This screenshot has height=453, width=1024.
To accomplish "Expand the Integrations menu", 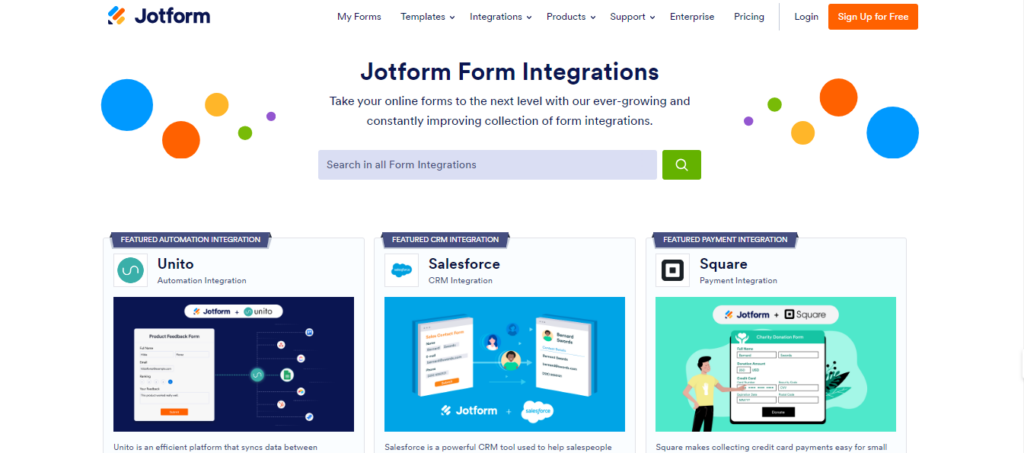I will click(501, 17).
